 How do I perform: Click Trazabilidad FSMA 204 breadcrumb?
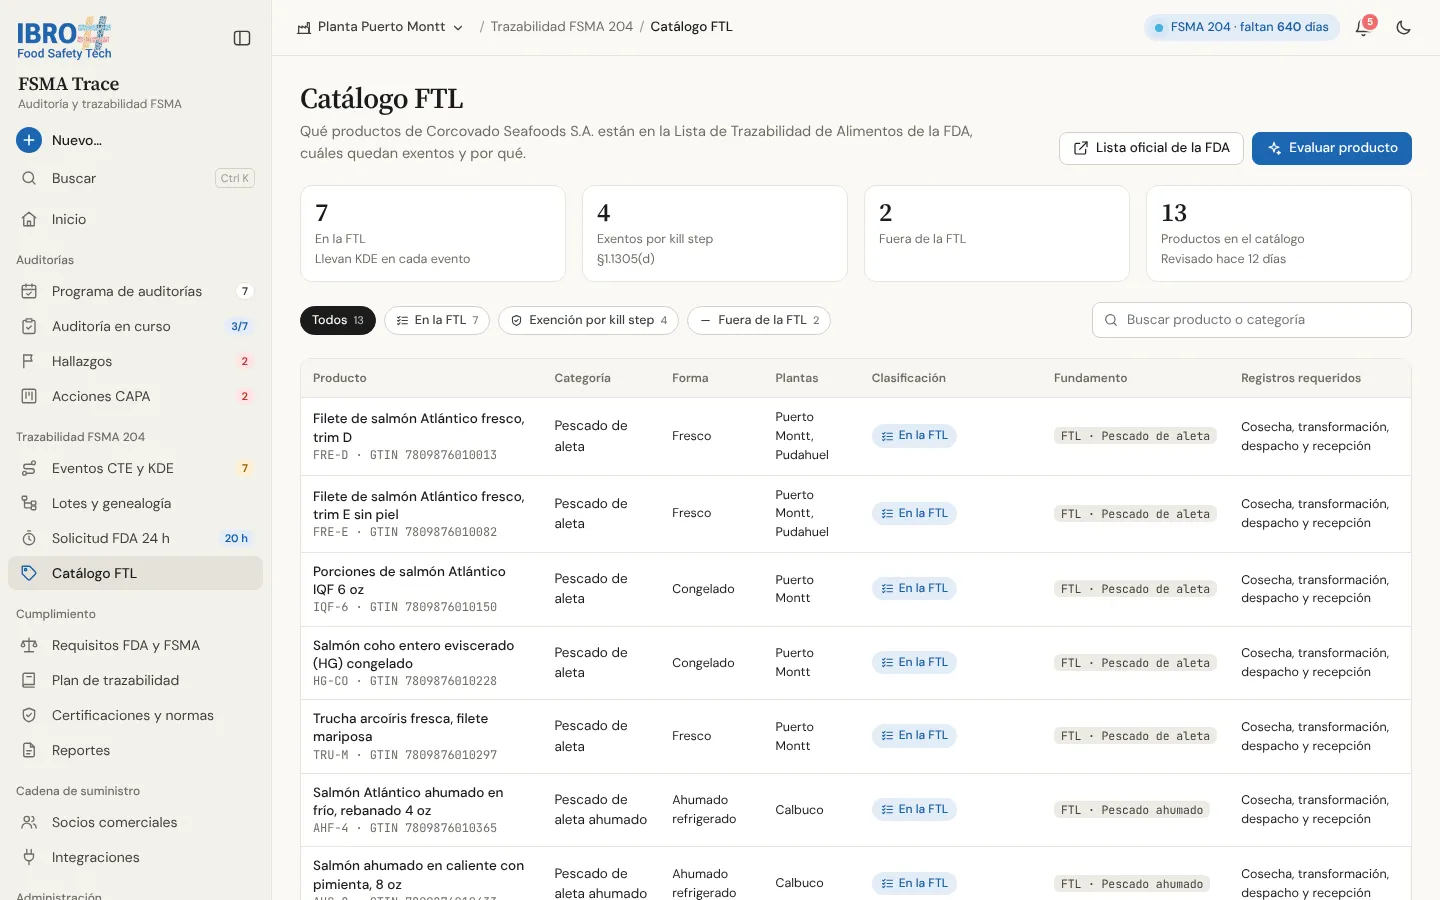coord(561,27)
